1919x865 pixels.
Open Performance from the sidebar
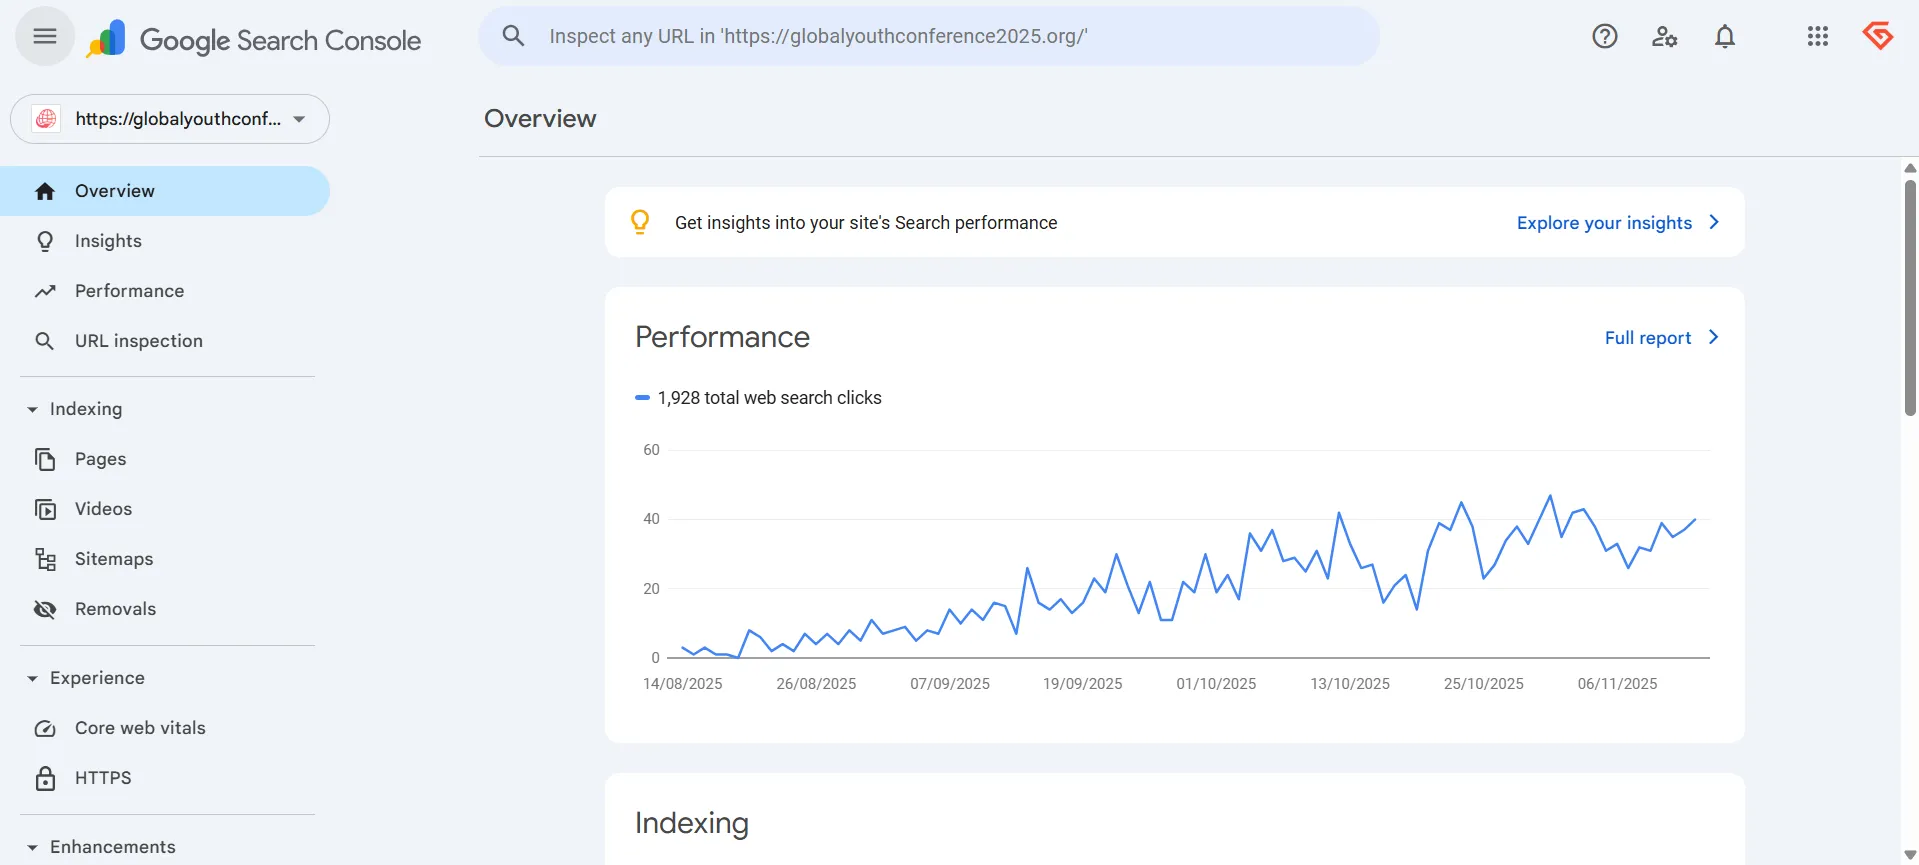click(x=129, y=291)
